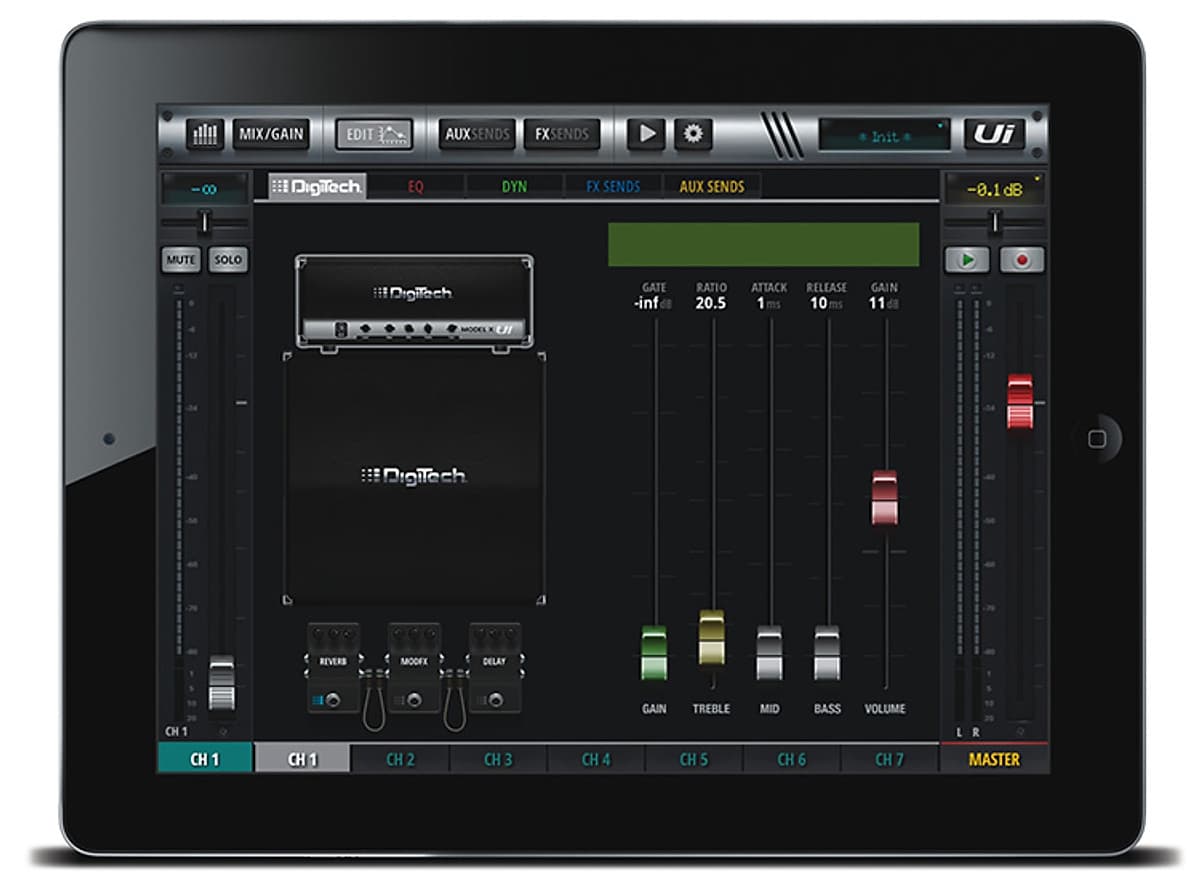
Task: Select the gray CH 1 tab
Action: point(303,759)
